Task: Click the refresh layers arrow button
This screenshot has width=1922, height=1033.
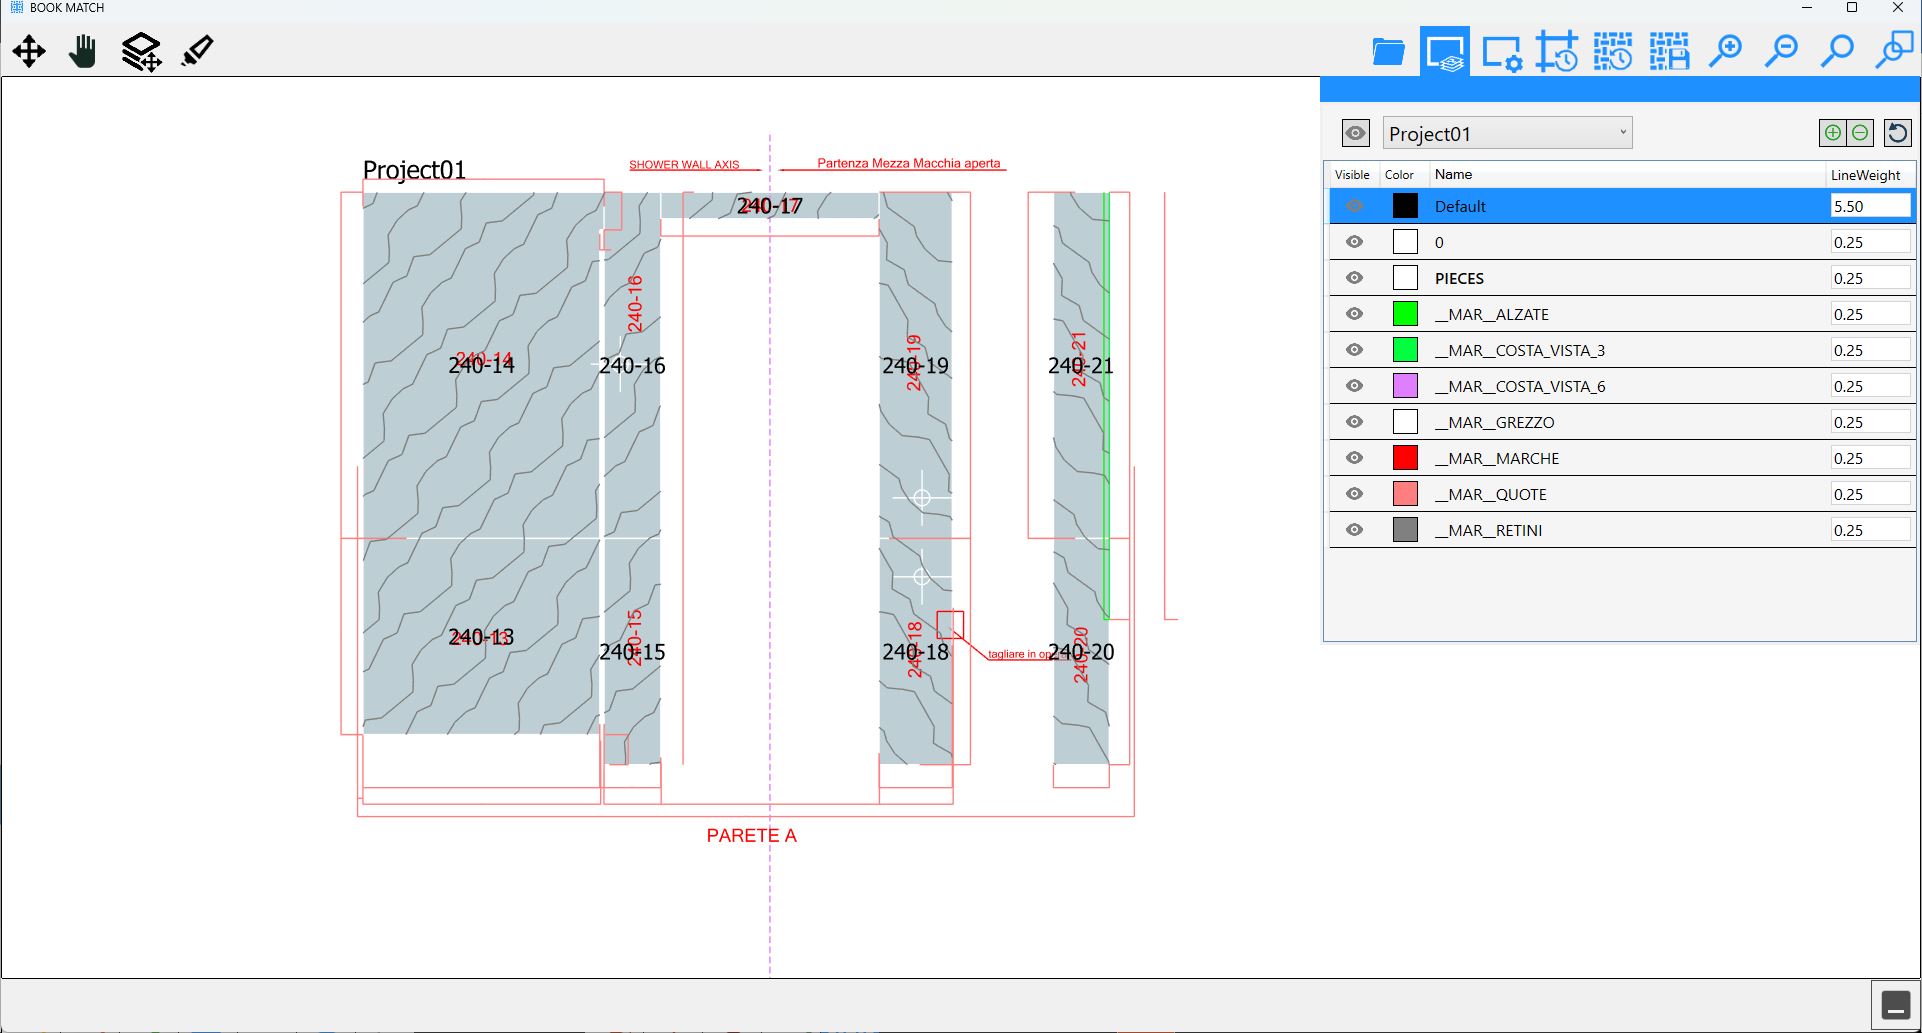Action: tap(1897, 133)
